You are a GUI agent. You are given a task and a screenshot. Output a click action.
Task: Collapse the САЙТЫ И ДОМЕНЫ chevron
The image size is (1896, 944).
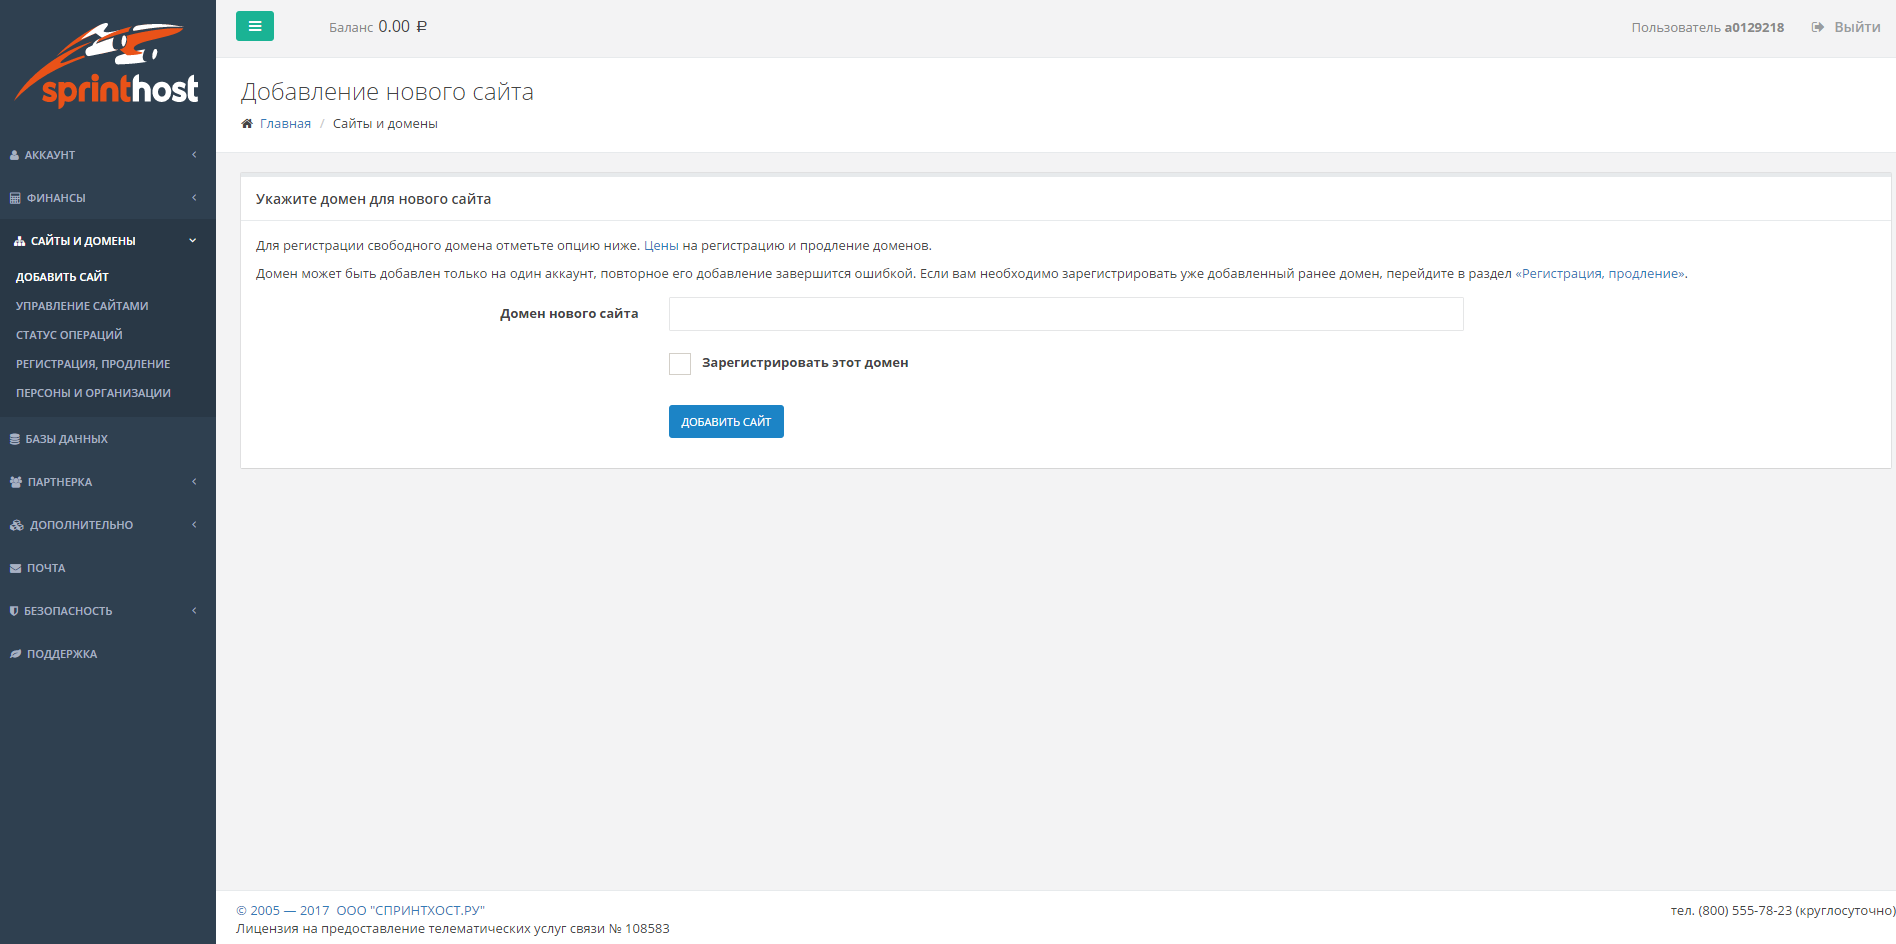point(193,241)
